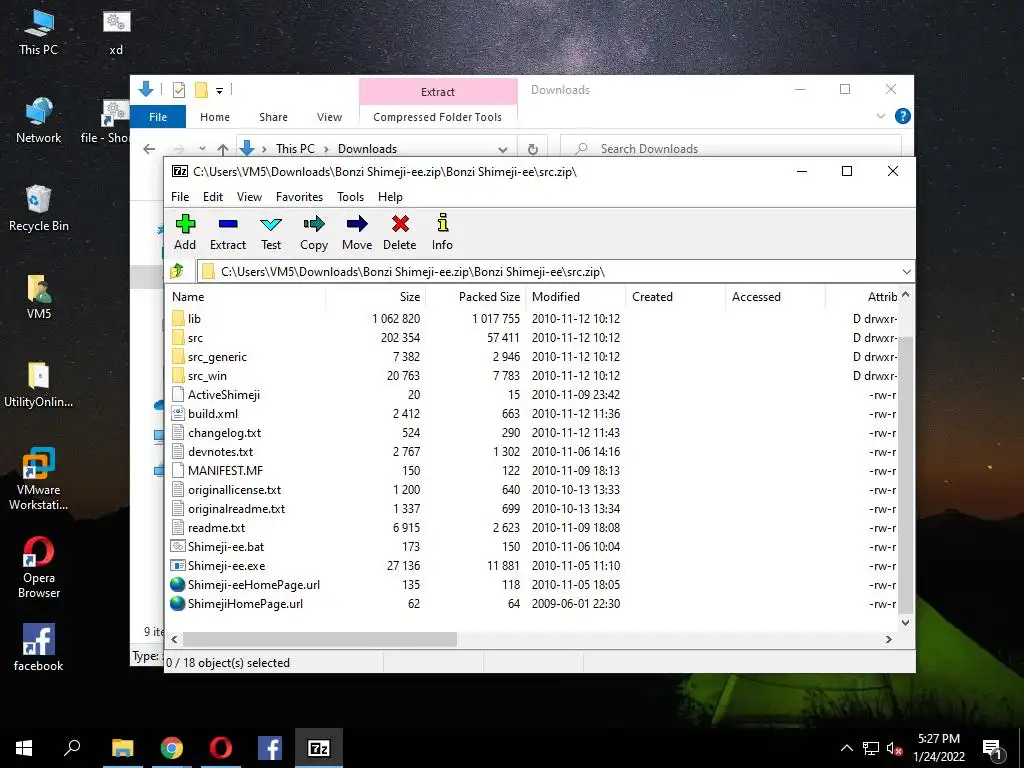
Task: Open Opera Browser desktop shortcut
Action: (39, 568)
